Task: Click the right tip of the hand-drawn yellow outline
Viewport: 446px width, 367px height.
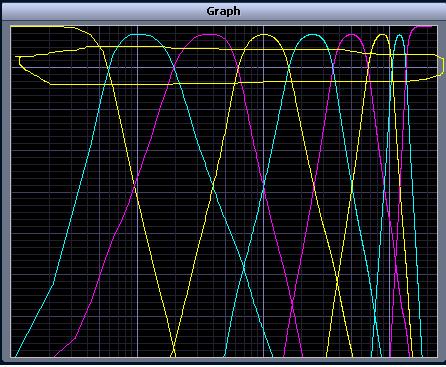Action: [x=442, y=65]
